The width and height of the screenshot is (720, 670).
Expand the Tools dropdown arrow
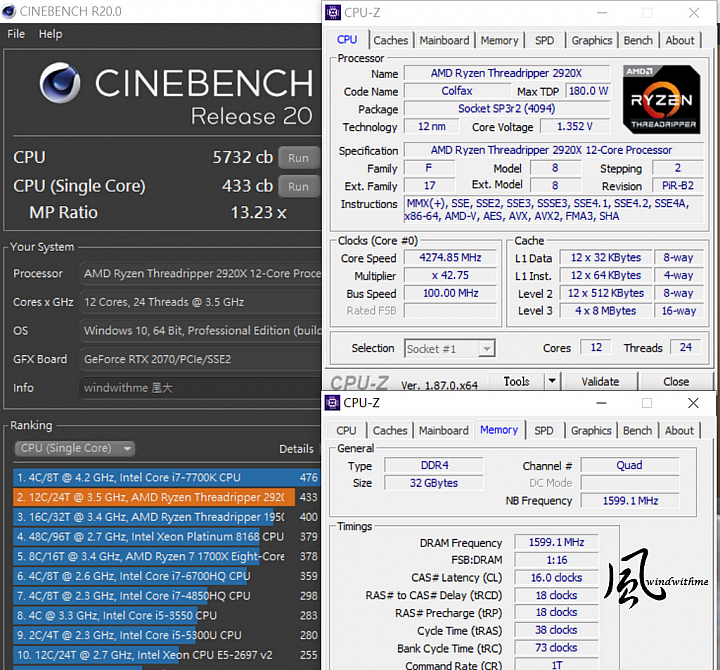coord(552,381)
